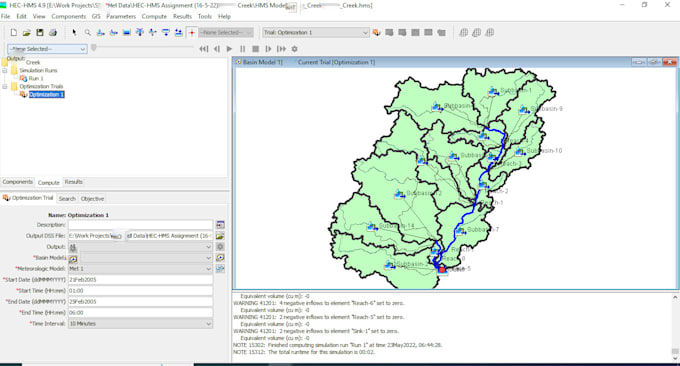Select the arrow pointer tool
This screenshot has width=680, height=366.
click(x=74, y=33)
